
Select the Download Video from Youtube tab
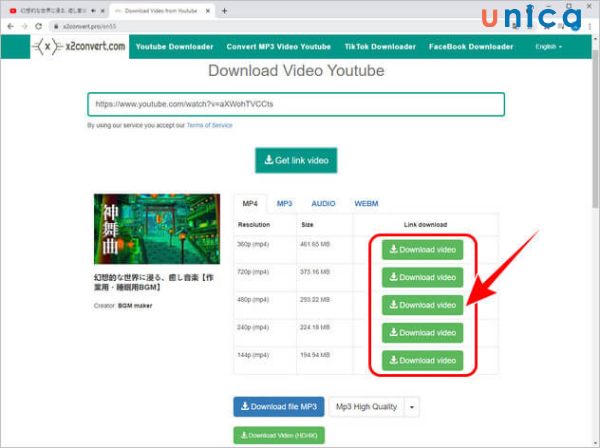coord(161,11)
